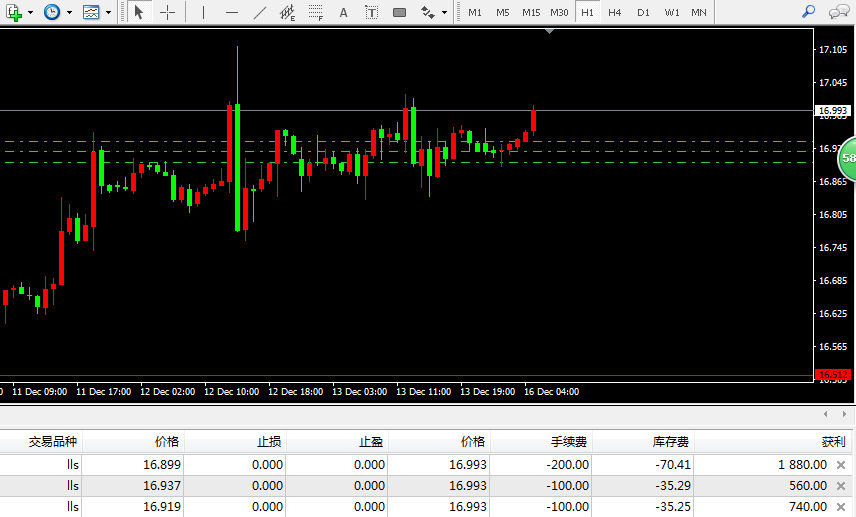This screenshot has height=517, width=856.
Task: Click the green 58 circle badge
Action: click(x=847, y=158)
